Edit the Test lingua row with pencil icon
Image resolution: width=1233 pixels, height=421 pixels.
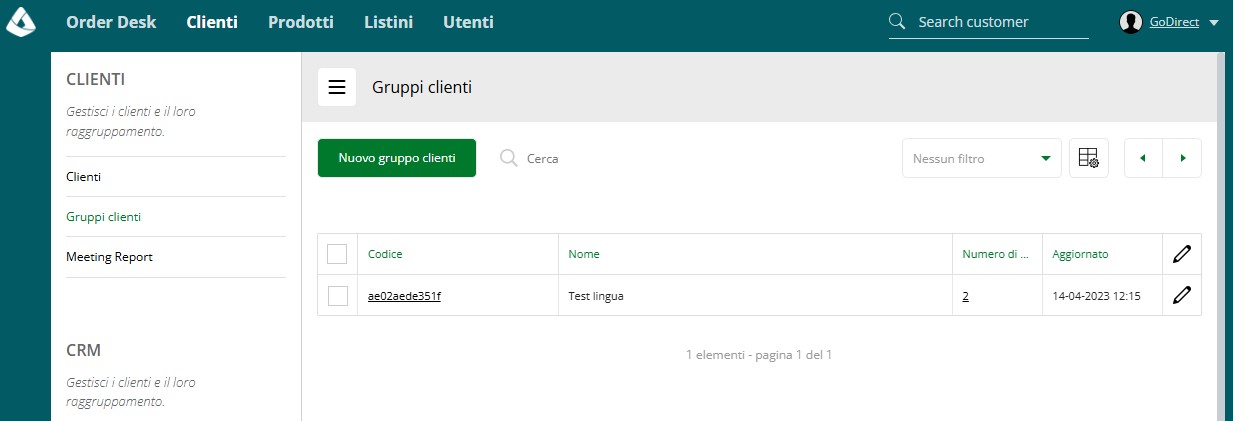point(1182,295)
